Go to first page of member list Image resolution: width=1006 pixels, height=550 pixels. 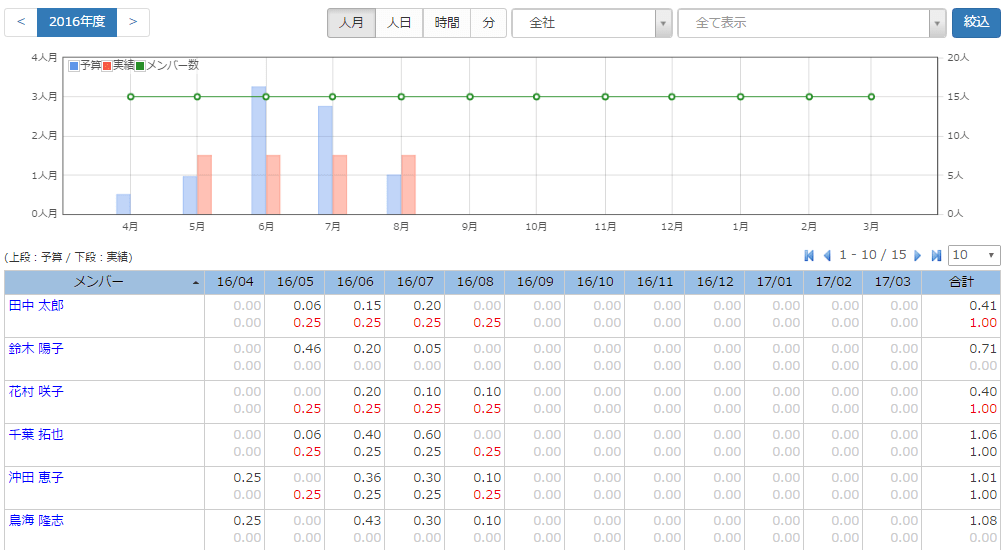pos(809,256)
